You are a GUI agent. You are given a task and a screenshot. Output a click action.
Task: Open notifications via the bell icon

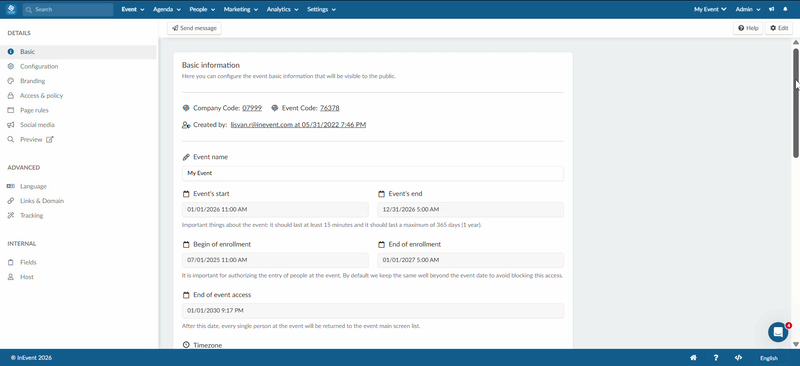click(x=785, y=9)
